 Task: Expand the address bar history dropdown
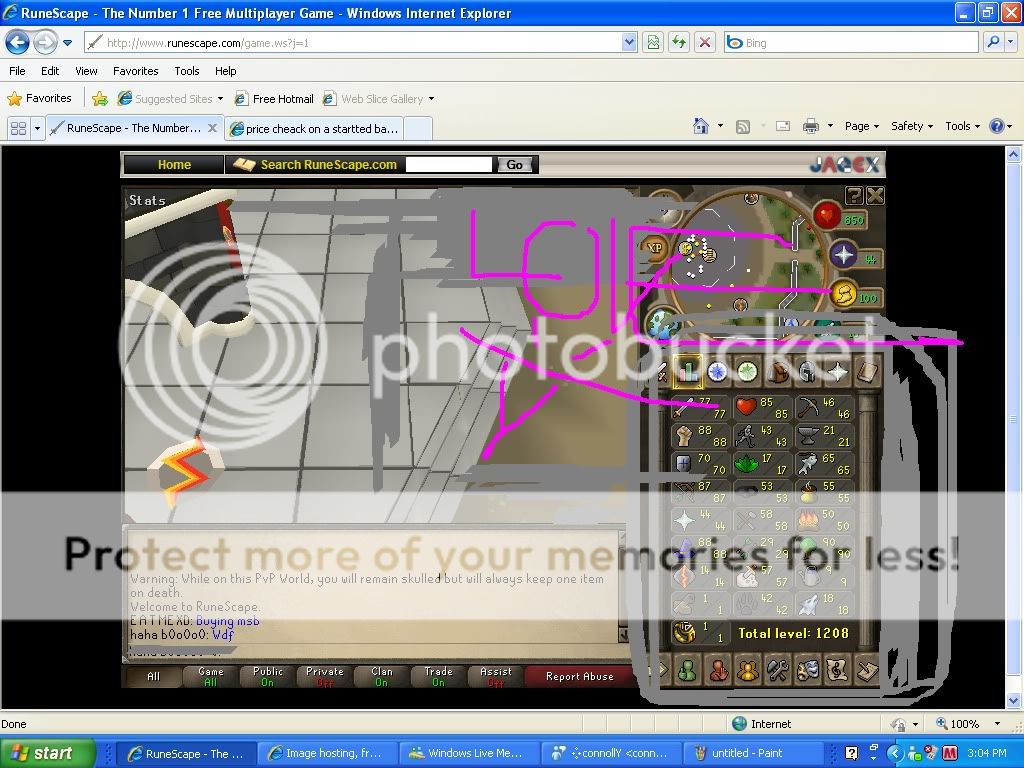pyautogui.click(x=629, y=43)
